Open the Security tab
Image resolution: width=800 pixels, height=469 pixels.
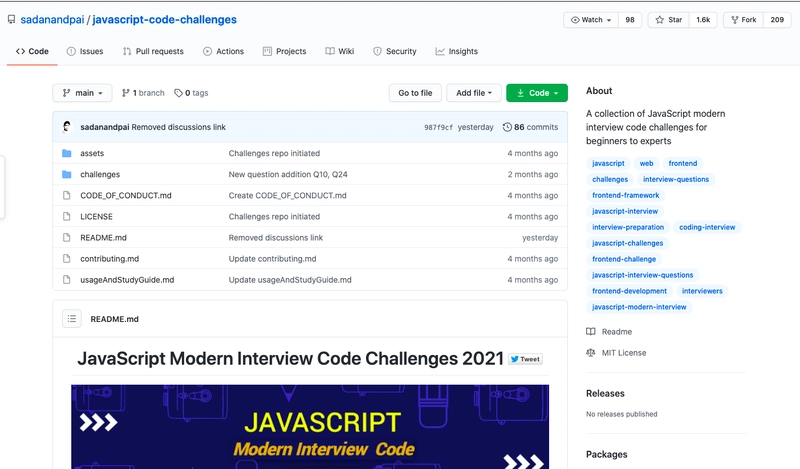pos(395,51)
